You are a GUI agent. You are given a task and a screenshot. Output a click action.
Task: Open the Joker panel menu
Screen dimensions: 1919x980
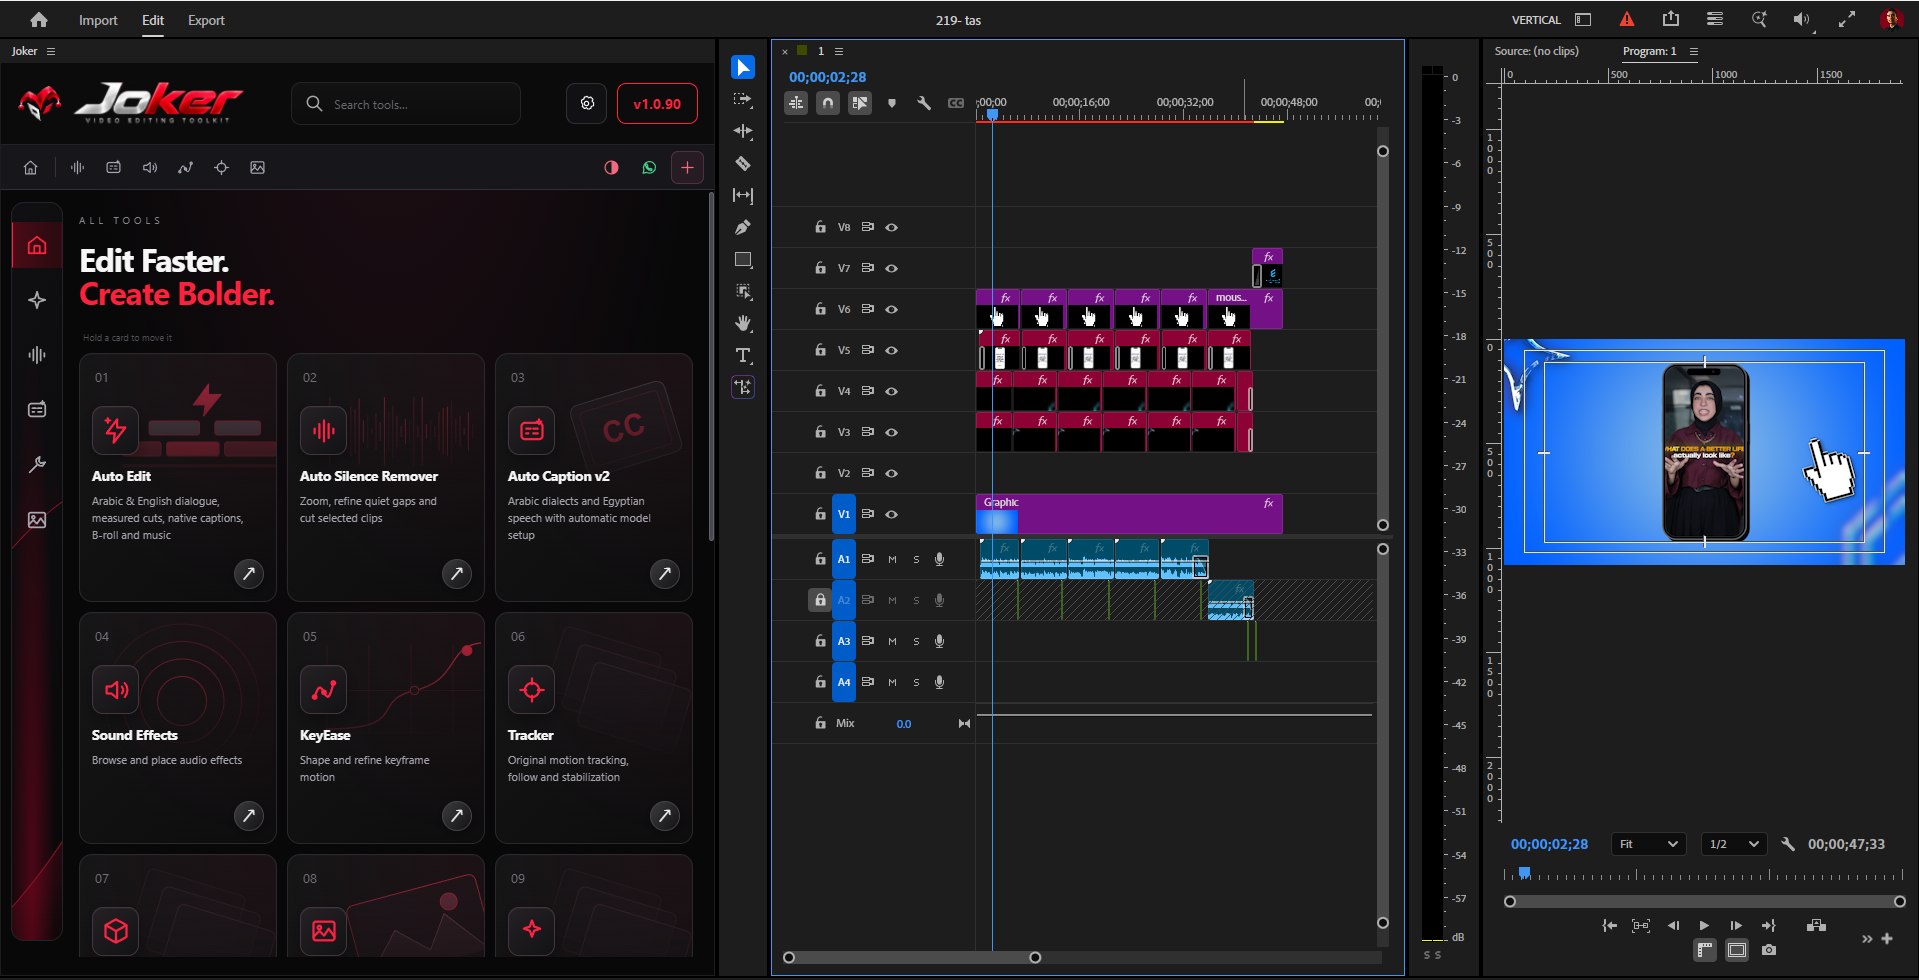tap(51, 51)
